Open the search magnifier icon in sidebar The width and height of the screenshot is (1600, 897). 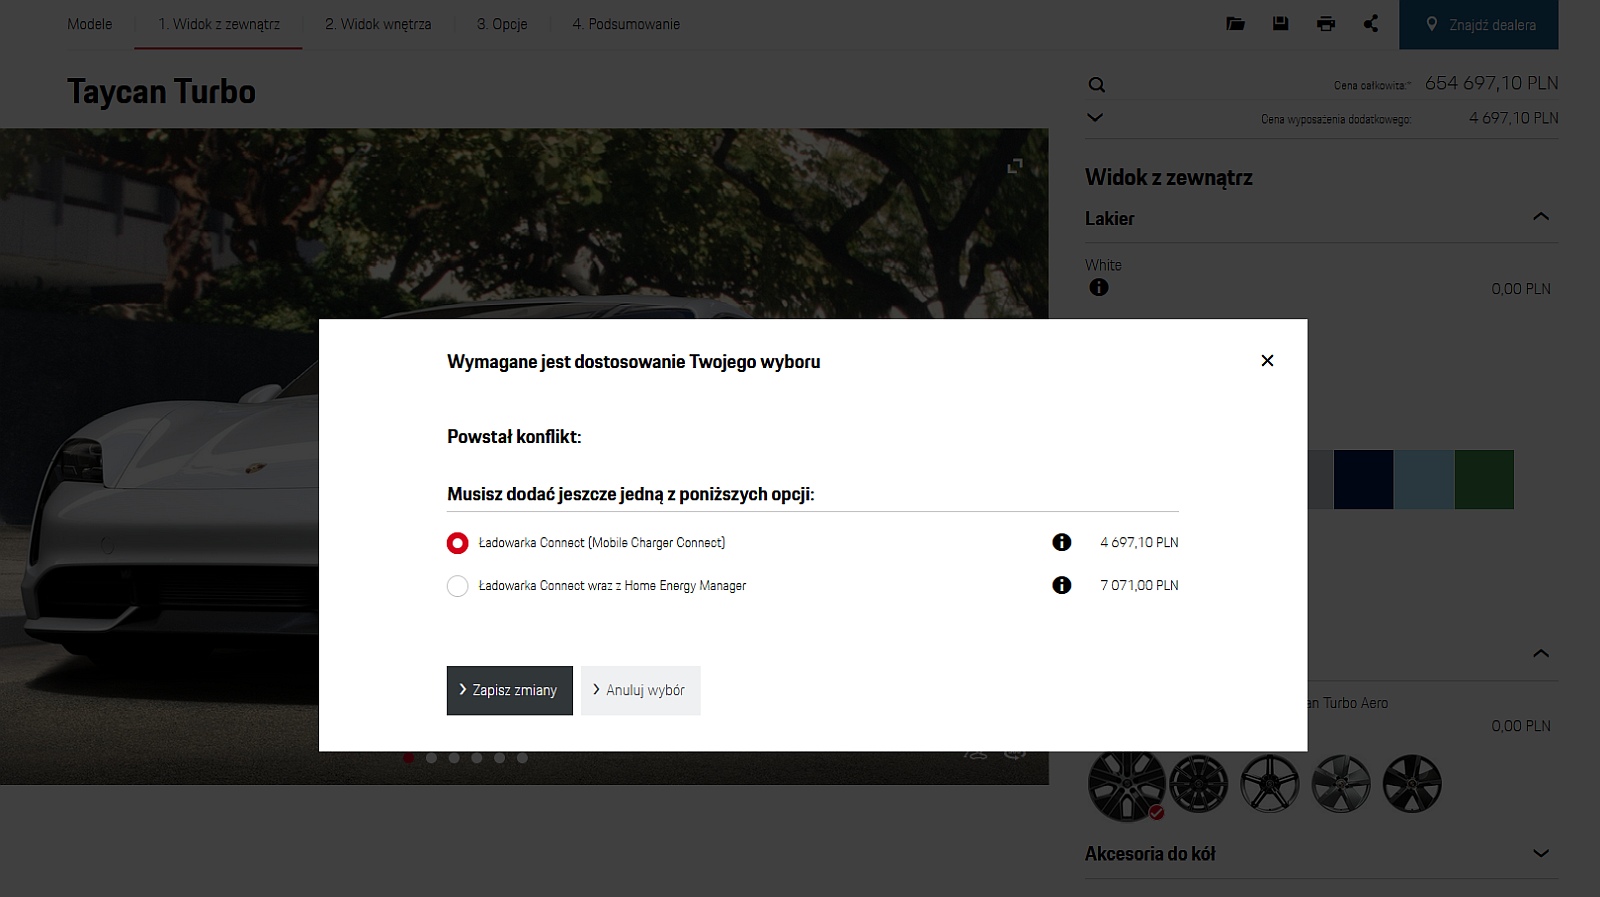(1097, 85)
